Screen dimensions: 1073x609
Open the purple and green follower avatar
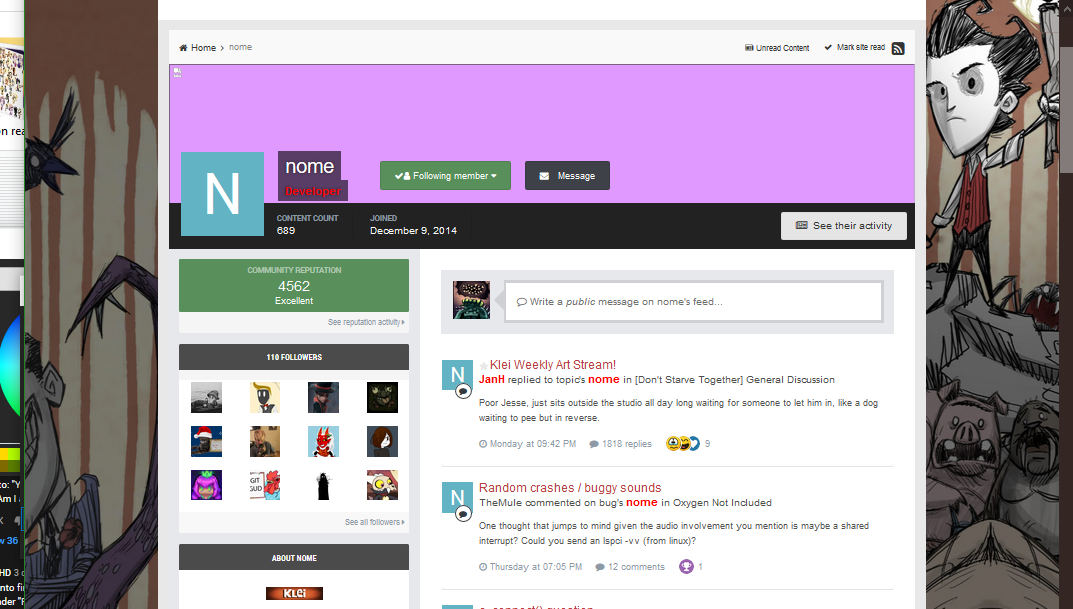[x=206, y=485]
